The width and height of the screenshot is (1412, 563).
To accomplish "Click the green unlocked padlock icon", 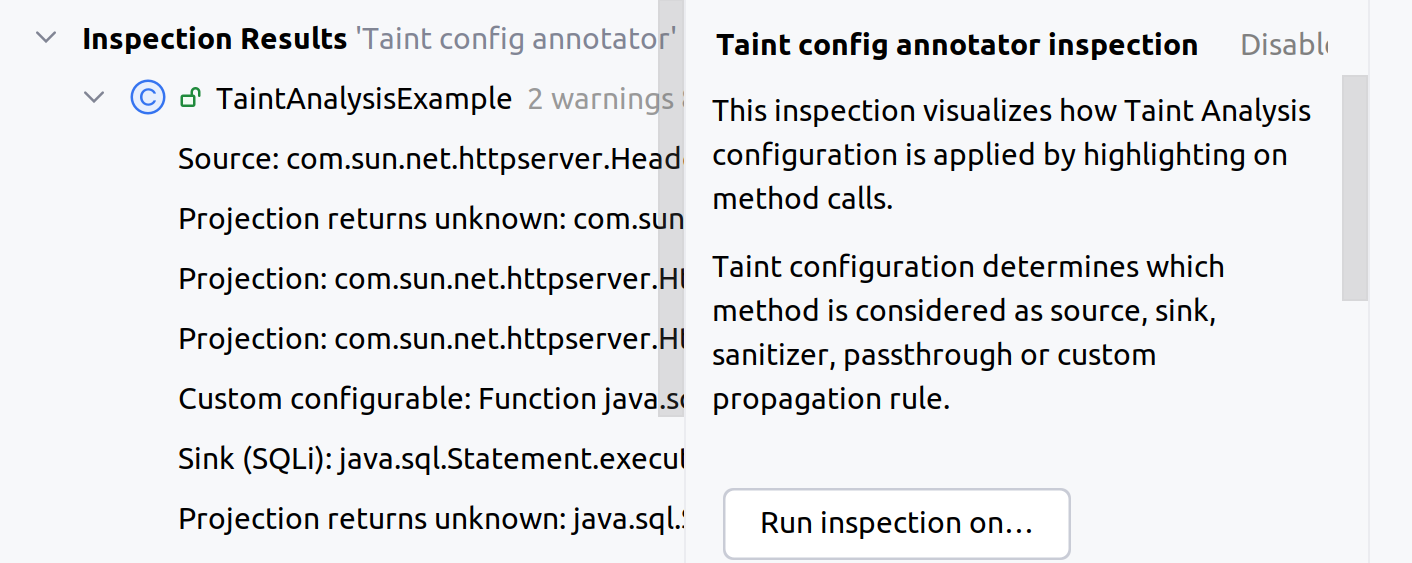I will click(188, 98).
